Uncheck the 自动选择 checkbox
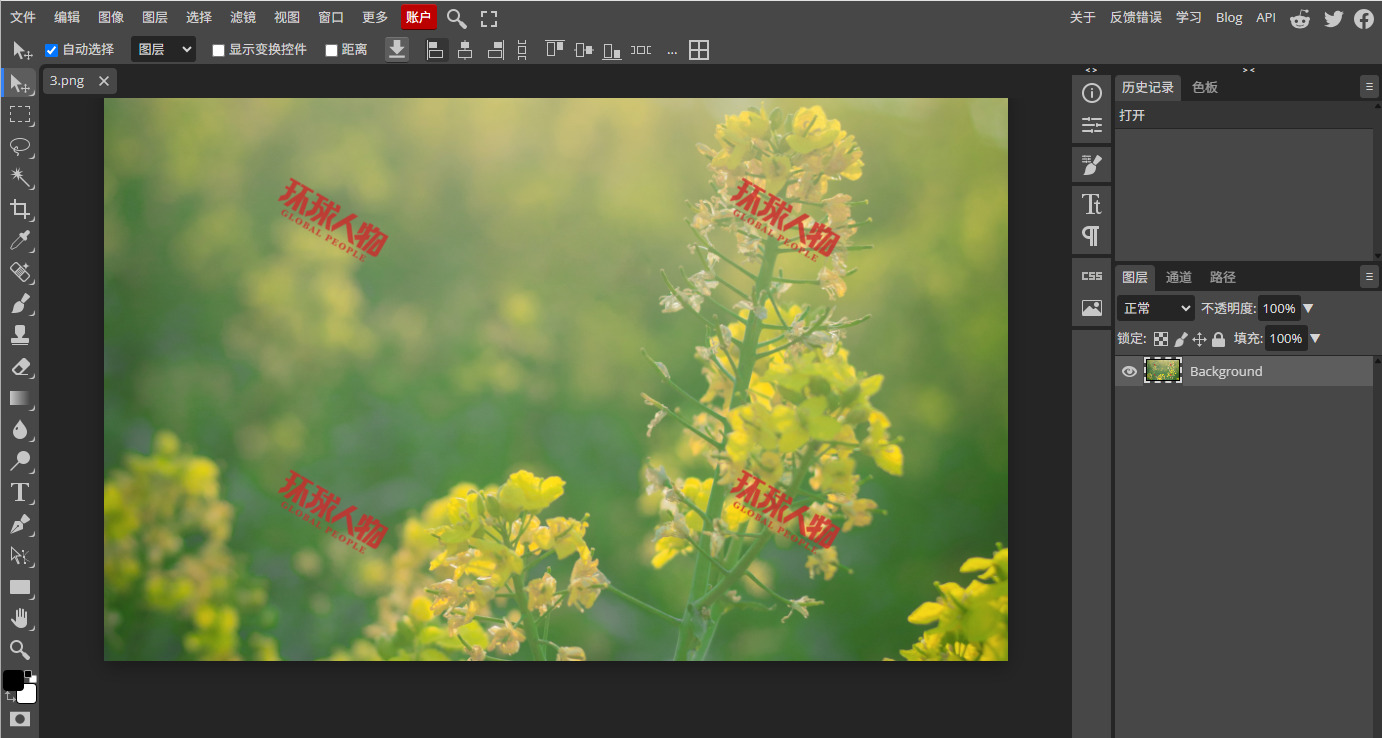 coord(52,50)
